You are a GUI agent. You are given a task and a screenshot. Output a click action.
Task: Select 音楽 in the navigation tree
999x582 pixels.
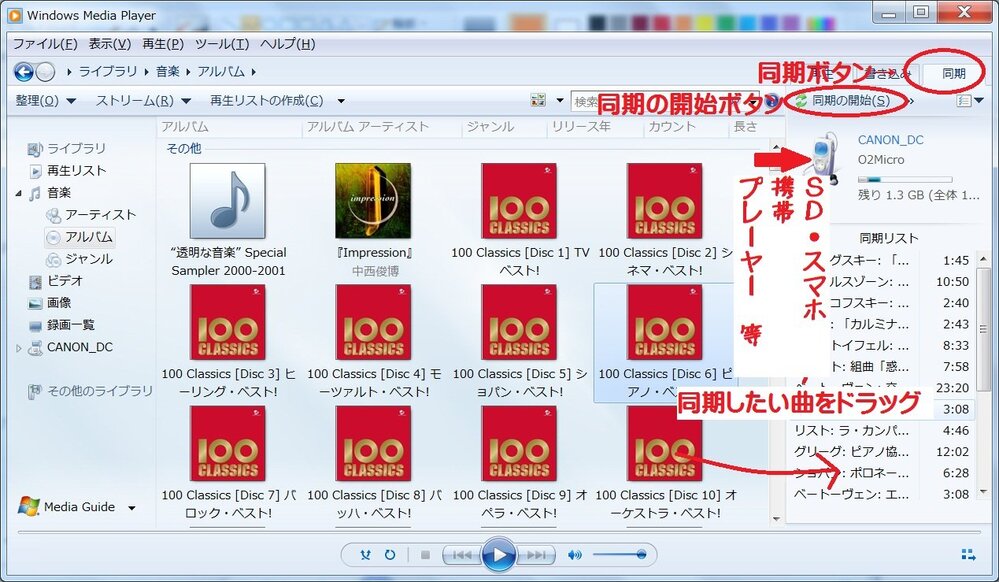coord(59,193)
